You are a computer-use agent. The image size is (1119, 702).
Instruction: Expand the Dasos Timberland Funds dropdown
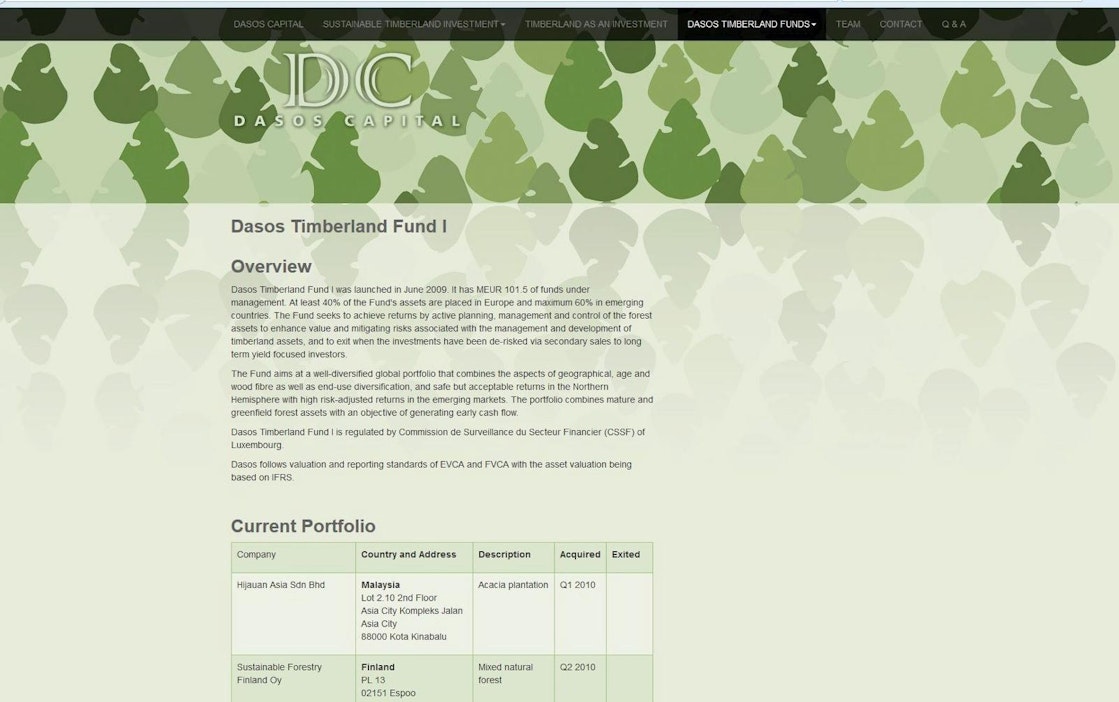coord(751,24)
